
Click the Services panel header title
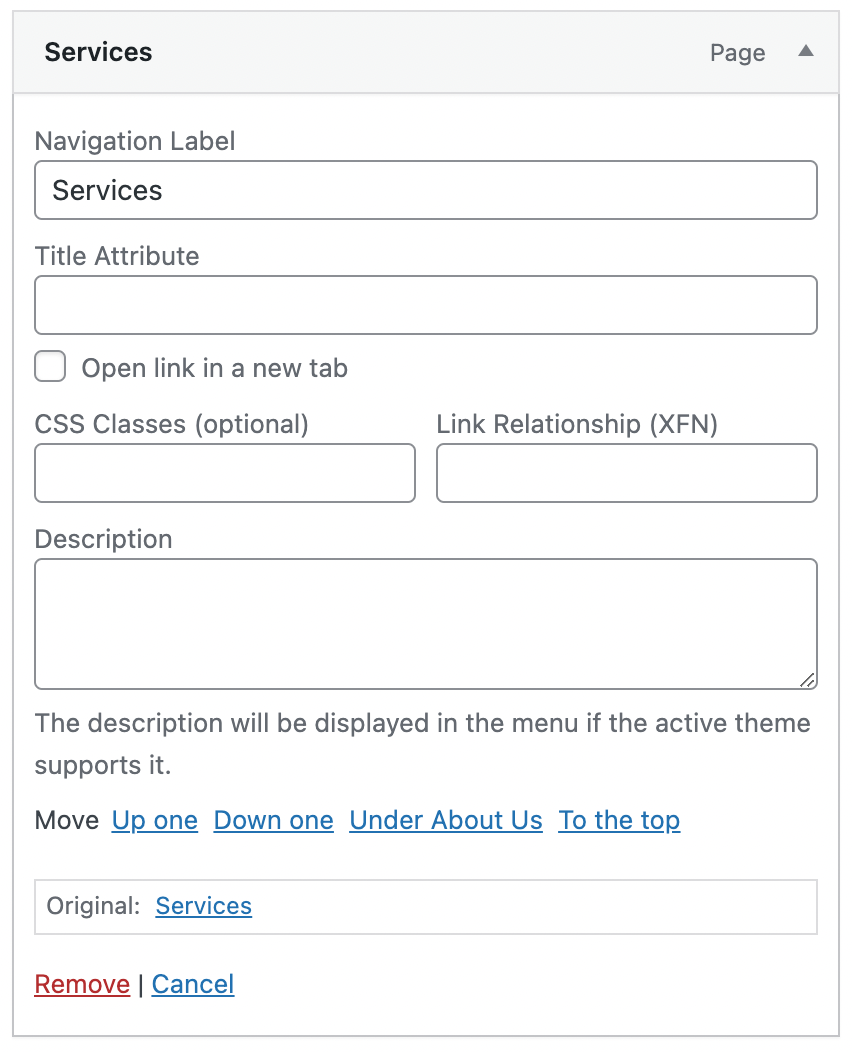[98, 52]
